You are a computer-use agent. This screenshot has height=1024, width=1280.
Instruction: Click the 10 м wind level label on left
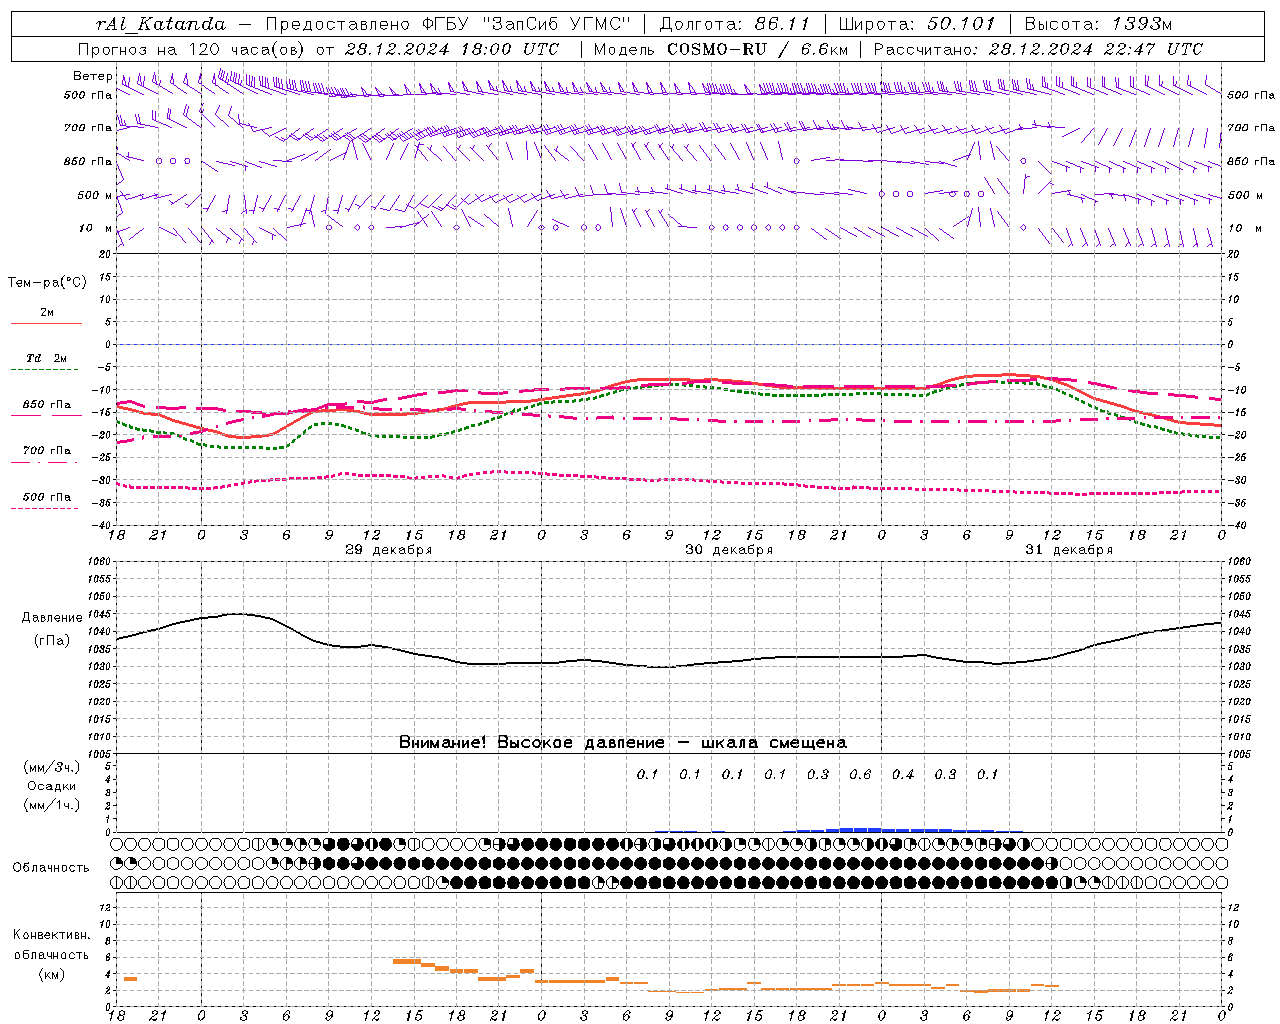tap(97, 228)
